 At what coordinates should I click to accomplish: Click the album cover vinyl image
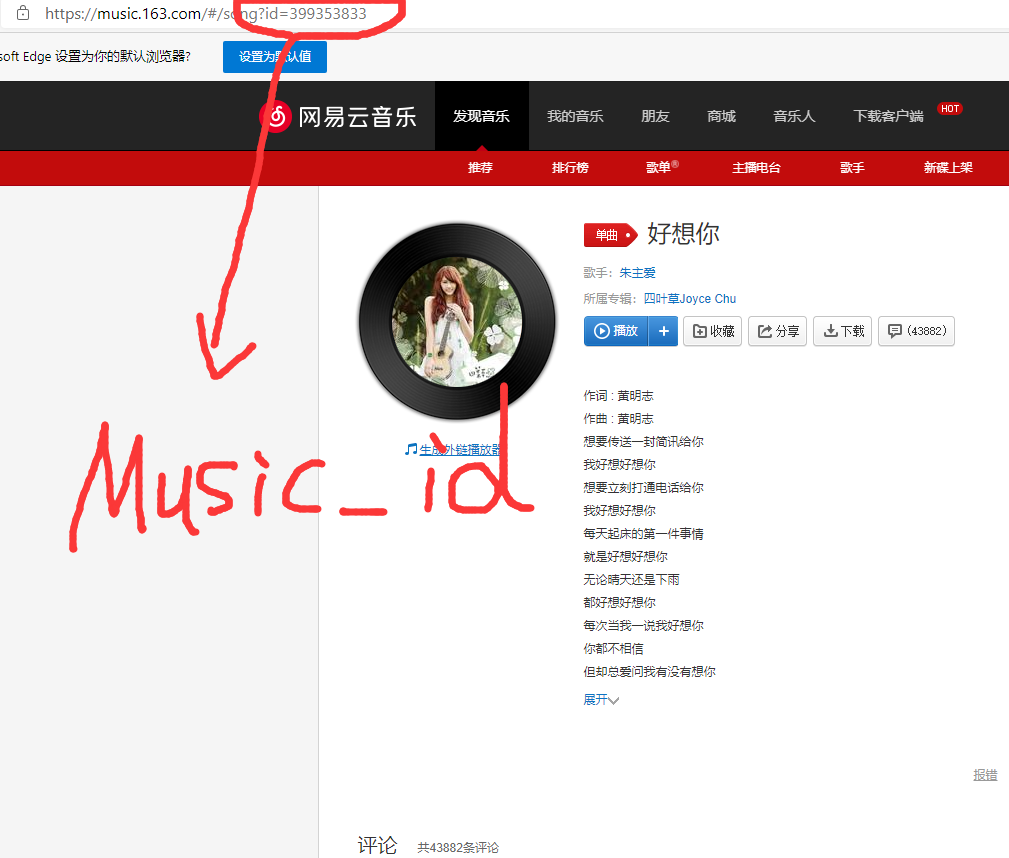pos(457,321)
